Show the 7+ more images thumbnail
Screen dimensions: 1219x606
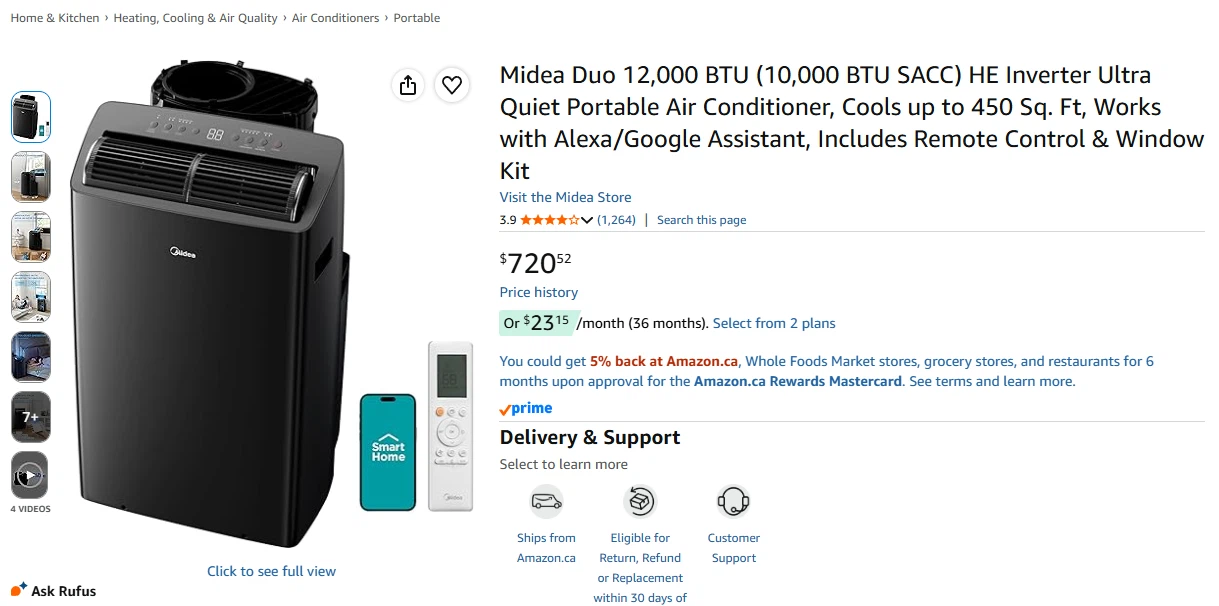(x=30, y=417)
